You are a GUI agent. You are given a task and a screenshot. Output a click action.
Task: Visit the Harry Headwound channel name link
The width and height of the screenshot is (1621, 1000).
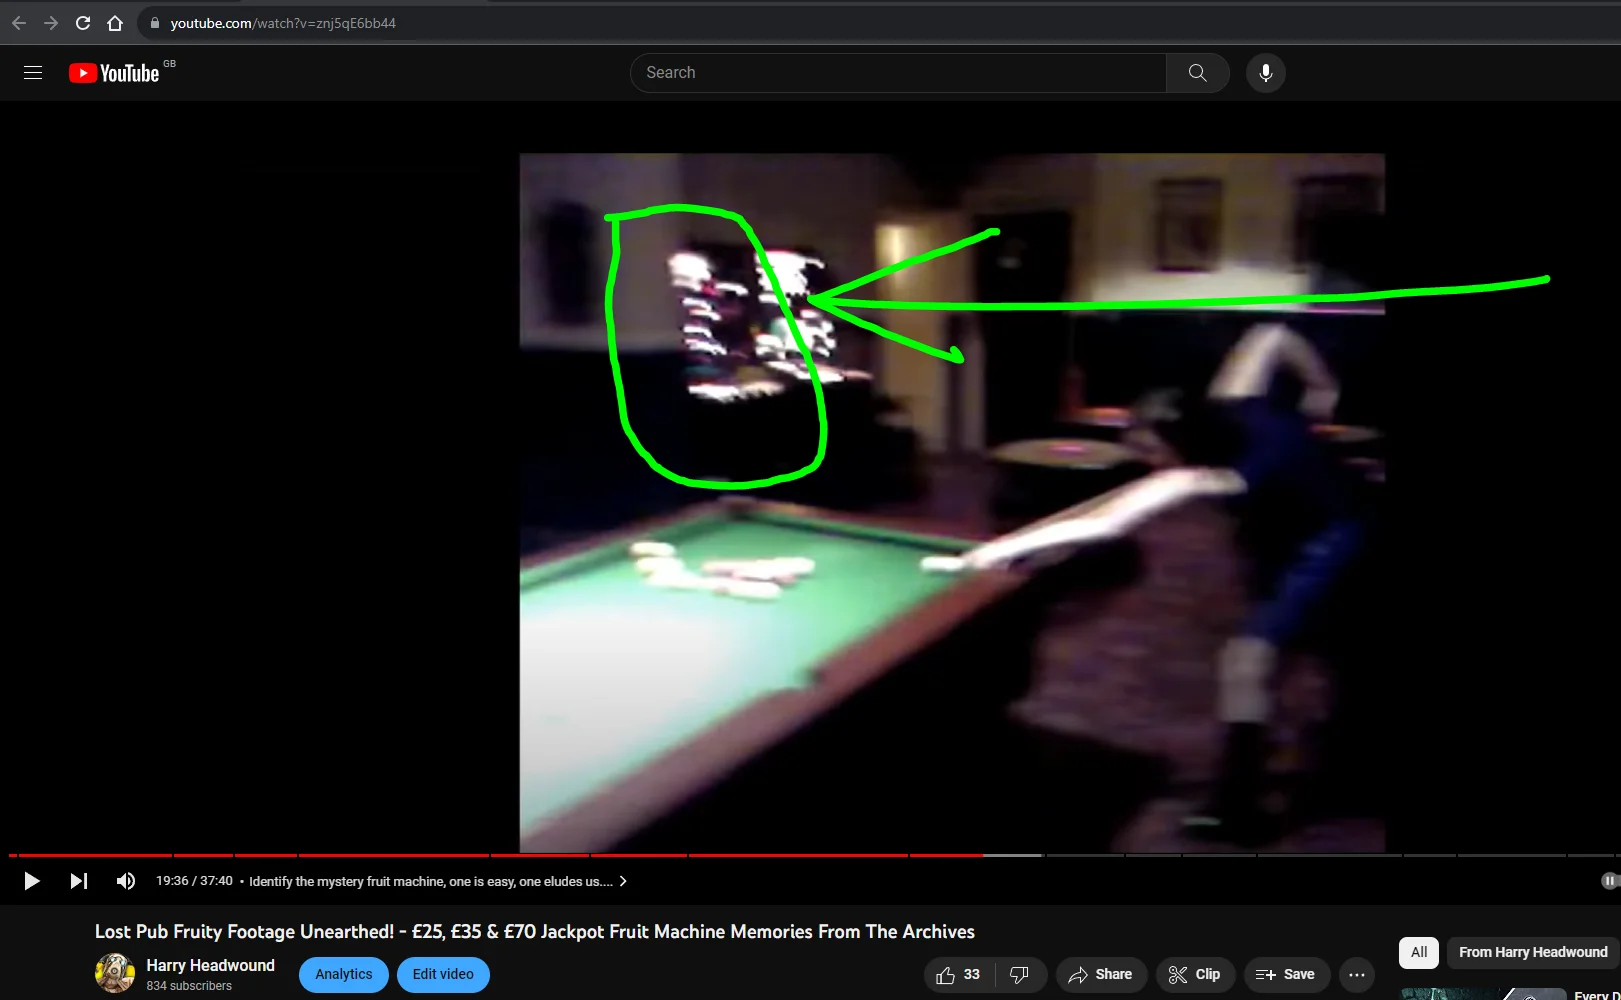210,965
